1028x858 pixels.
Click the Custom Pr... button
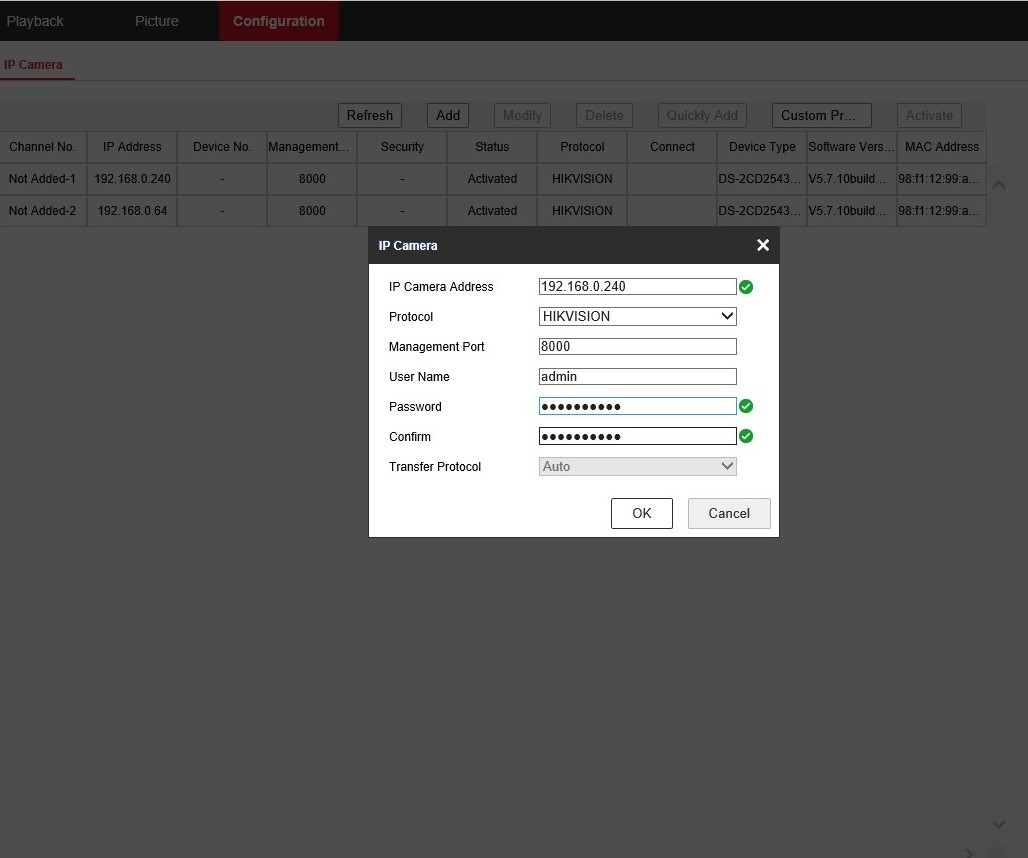coord(821,115)
